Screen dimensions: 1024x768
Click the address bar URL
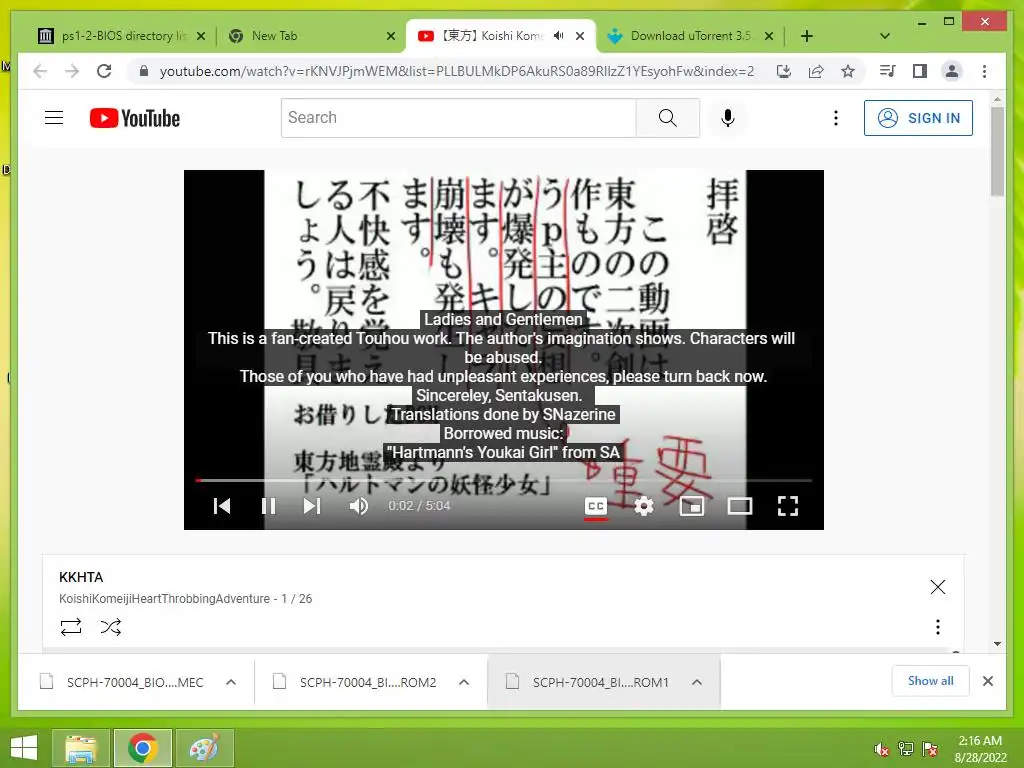point(457,71)
